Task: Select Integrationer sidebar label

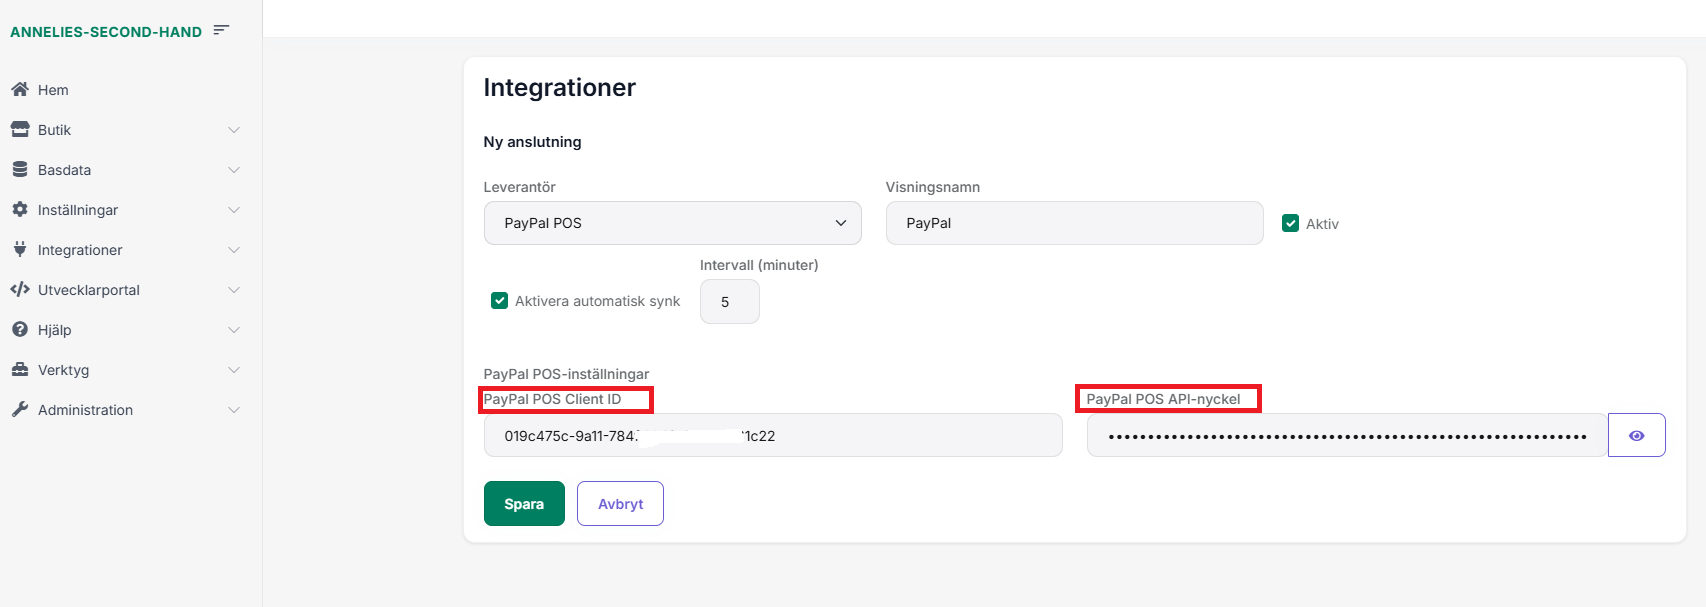Action: (x=80, y=250)
